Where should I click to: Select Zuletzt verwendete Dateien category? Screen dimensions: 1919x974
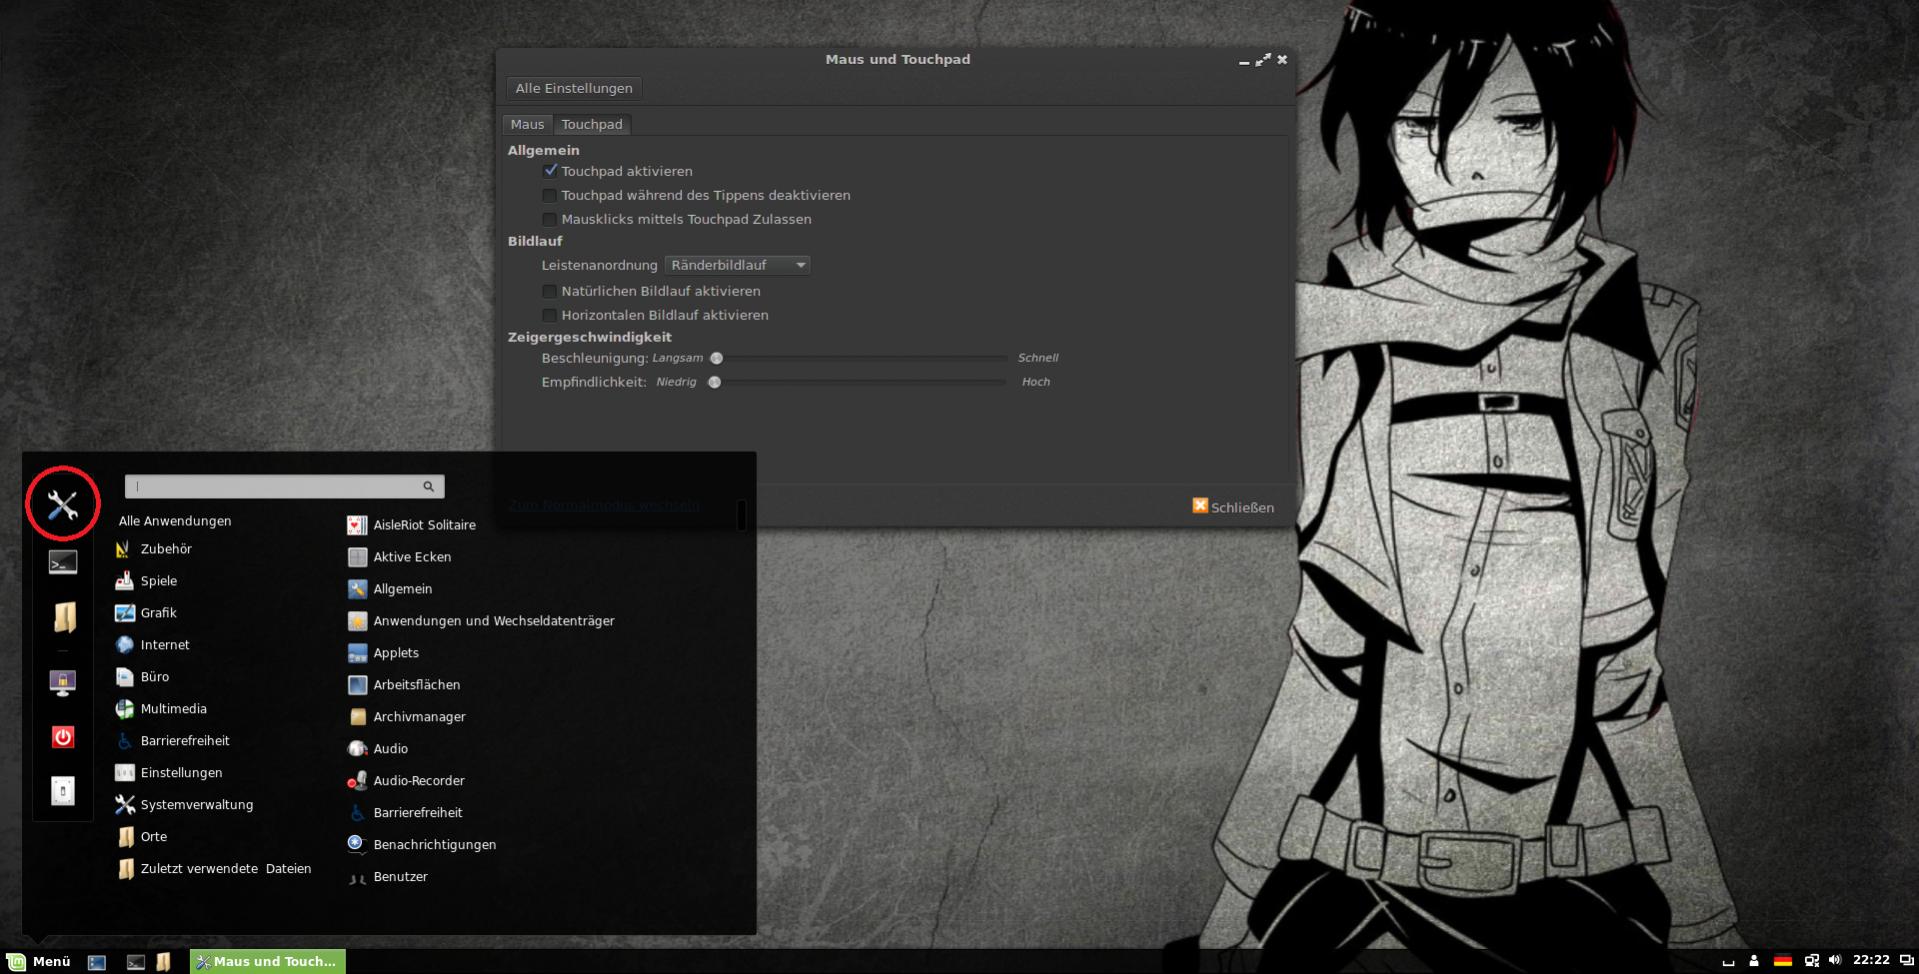pos(213,869)
